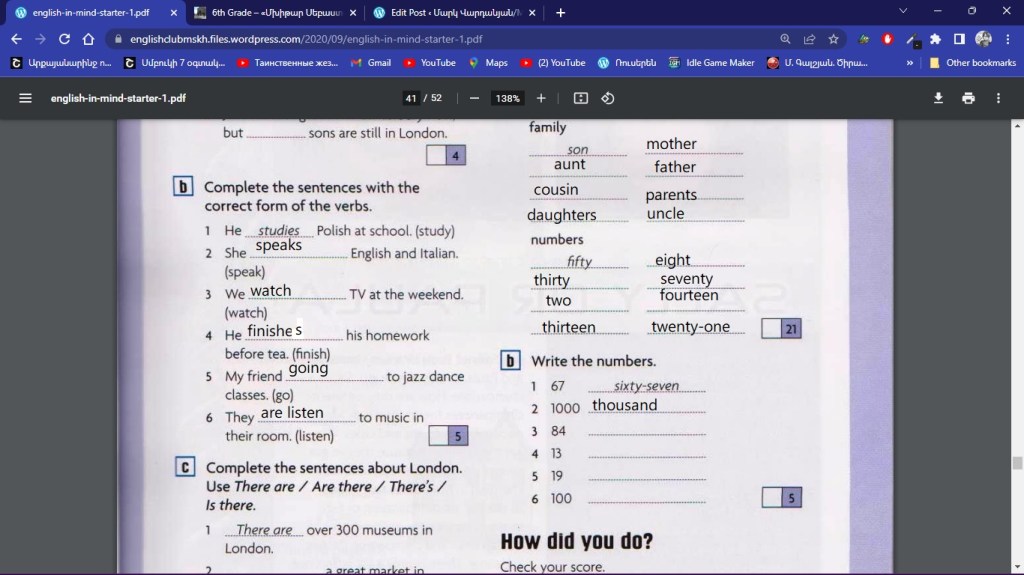Open the Gmail bookmark
This screenshot has width=1024, height=575.
click(x=370, y=62)
